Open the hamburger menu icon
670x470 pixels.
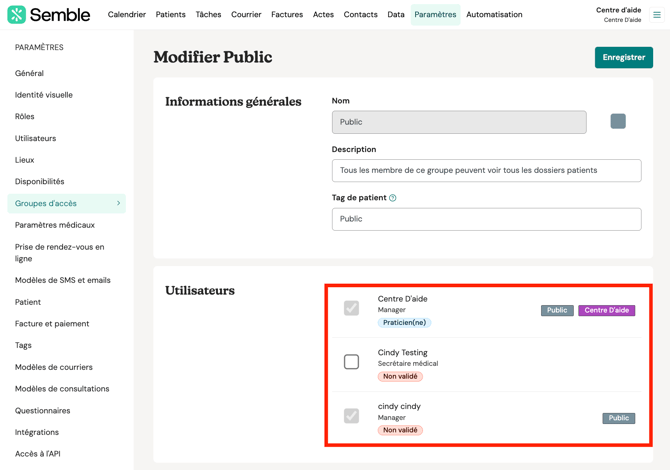tap(657, 15)
